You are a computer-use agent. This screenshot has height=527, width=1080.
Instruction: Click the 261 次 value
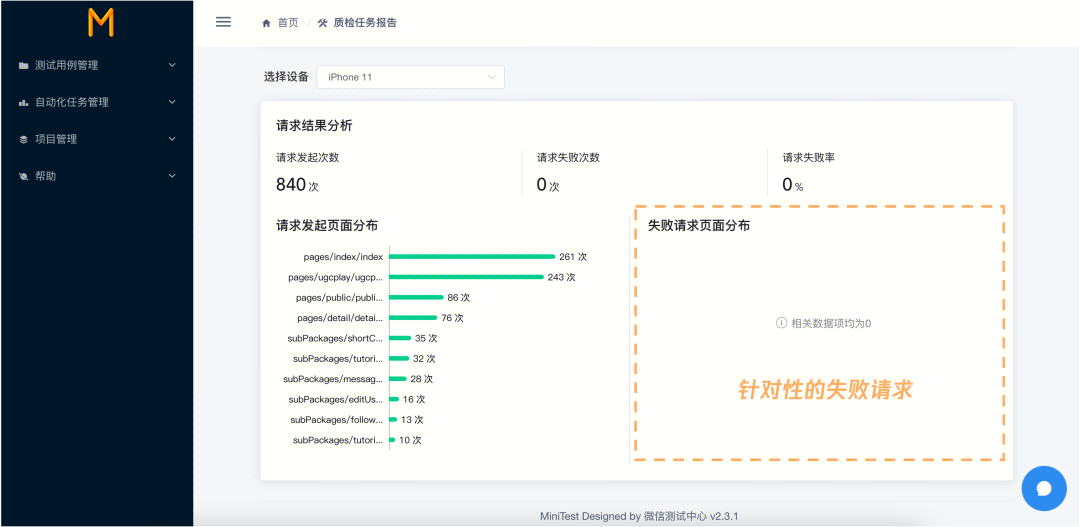coord(573,257)
